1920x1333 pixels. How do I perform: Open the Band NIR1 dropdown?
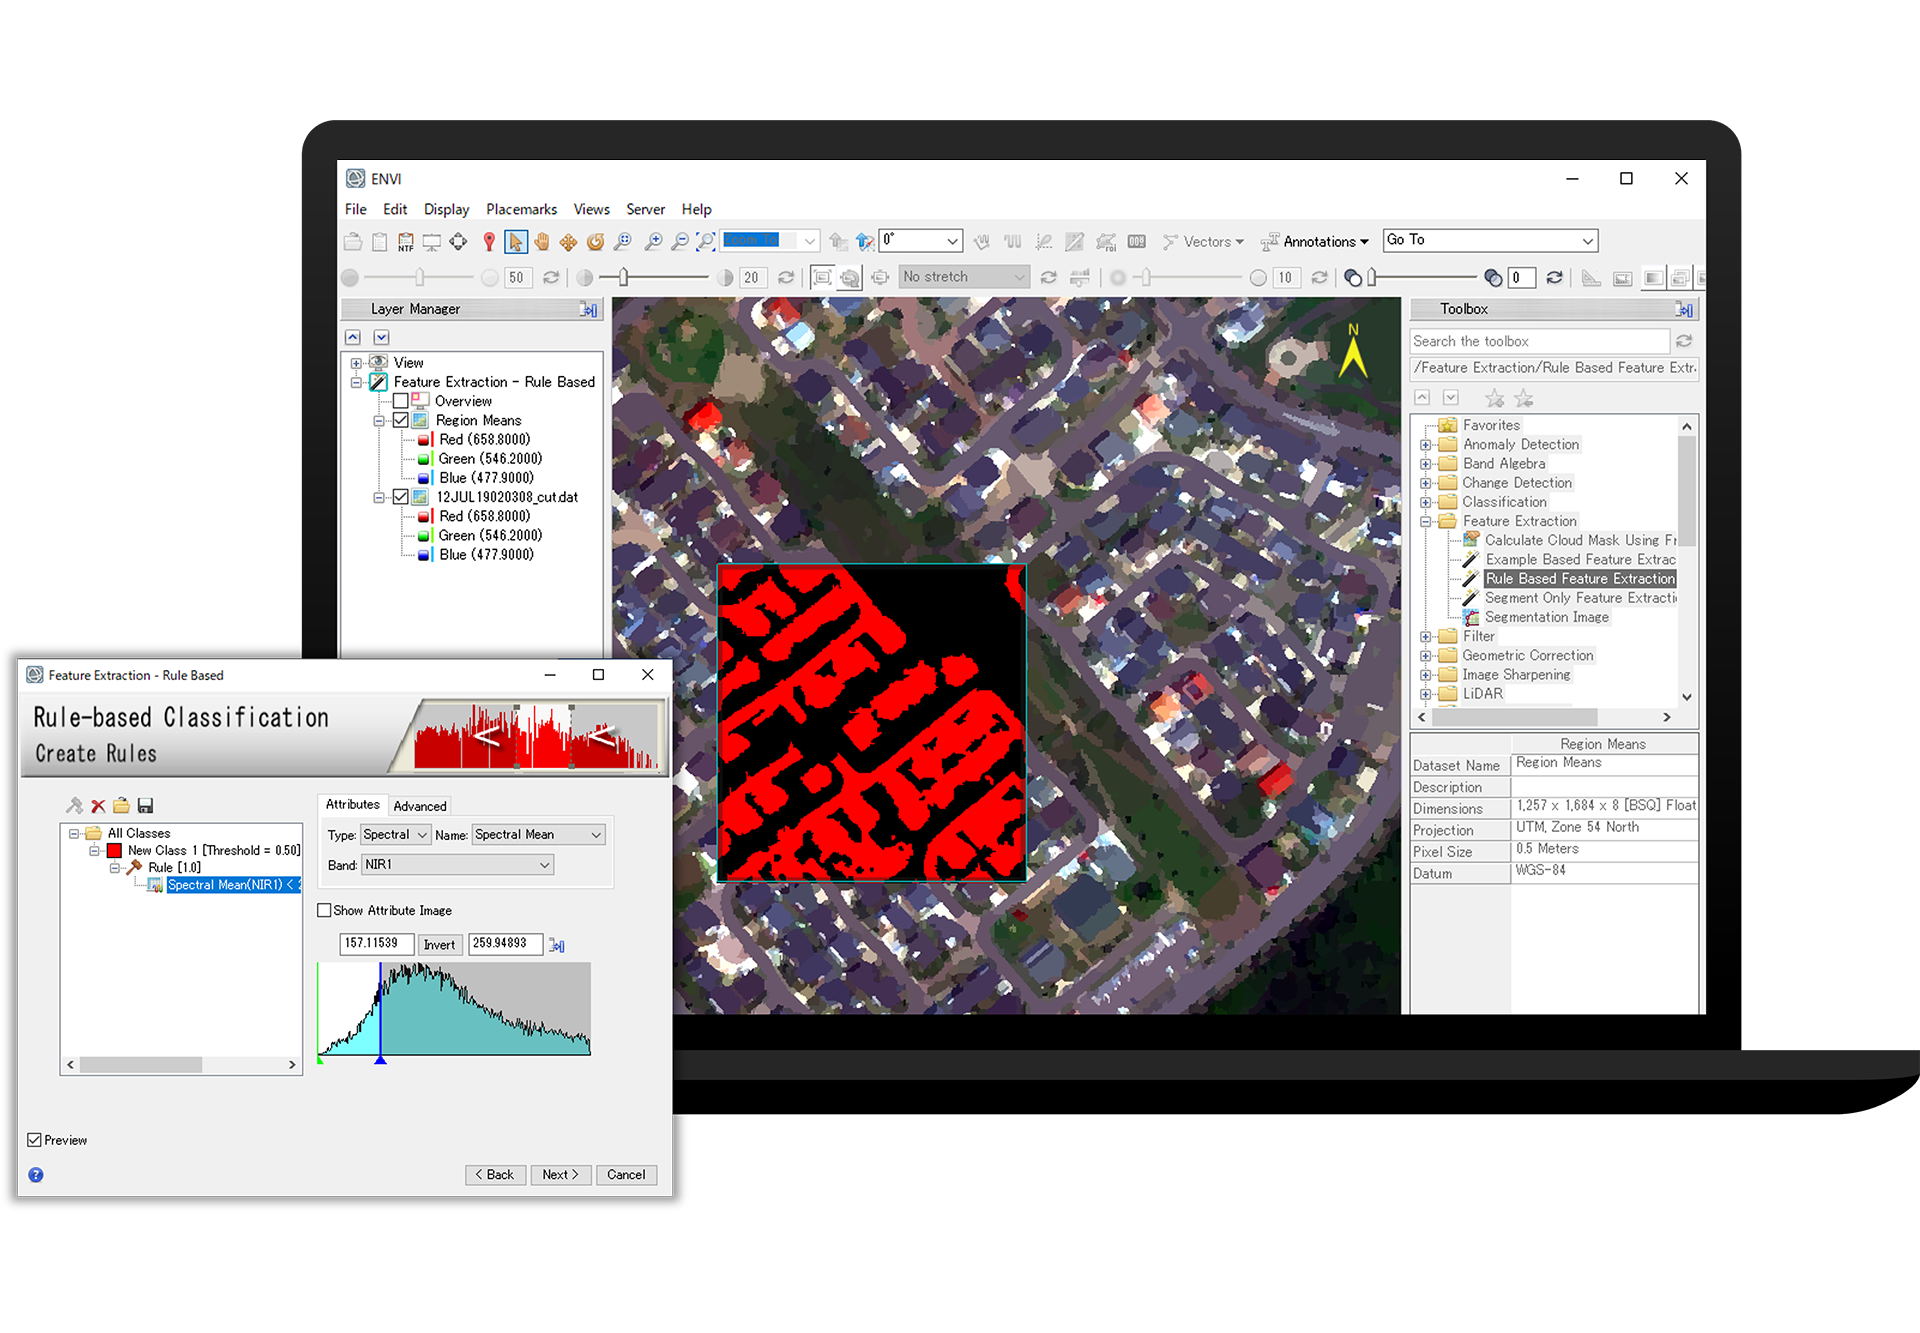pos(457,865)
